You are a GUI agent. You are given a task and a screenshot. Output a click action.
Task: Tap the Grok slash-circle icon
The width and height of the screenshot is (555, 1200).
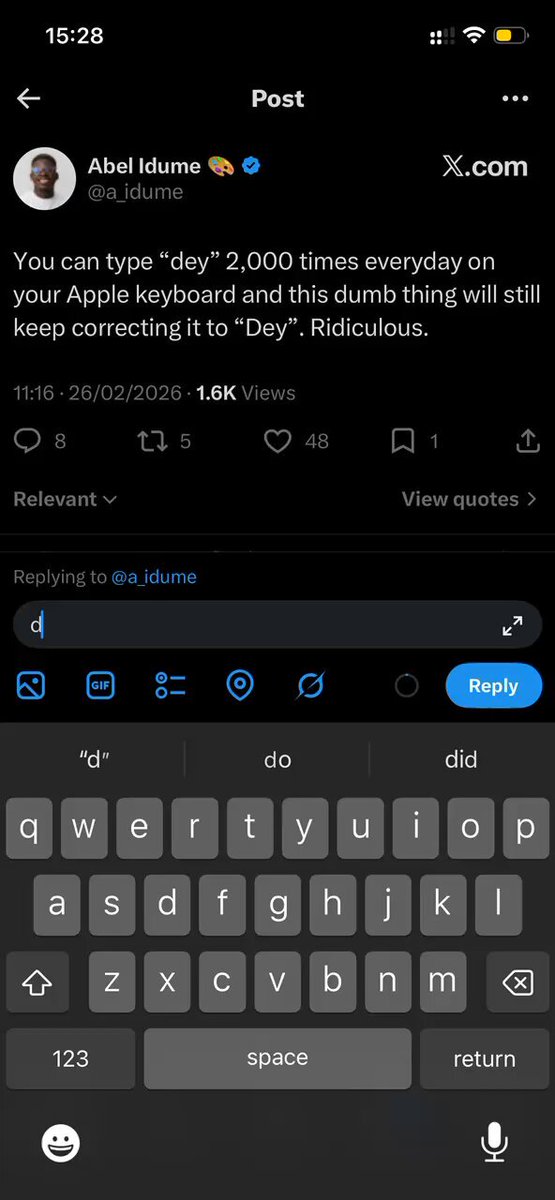311,686
